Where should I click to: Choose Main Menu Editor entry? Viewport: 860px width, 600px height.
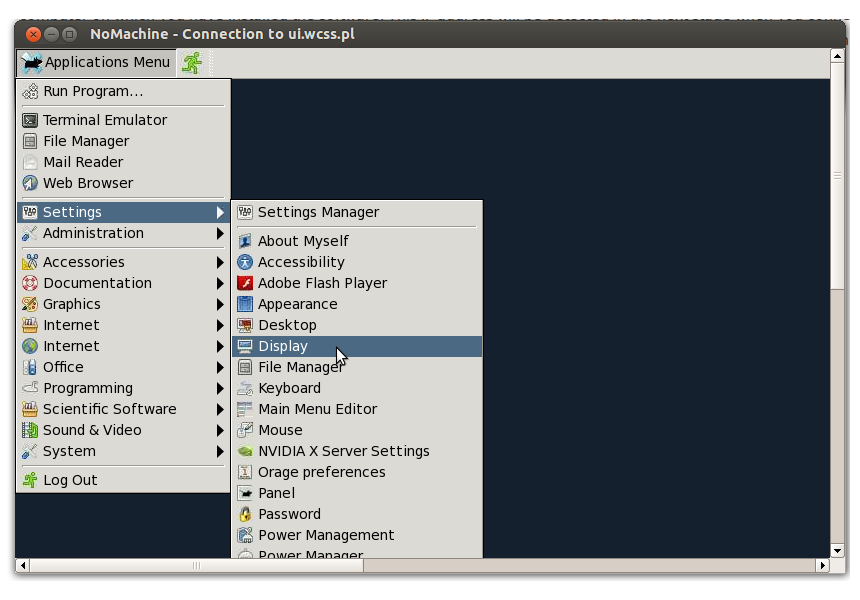(x=317, y=409)
